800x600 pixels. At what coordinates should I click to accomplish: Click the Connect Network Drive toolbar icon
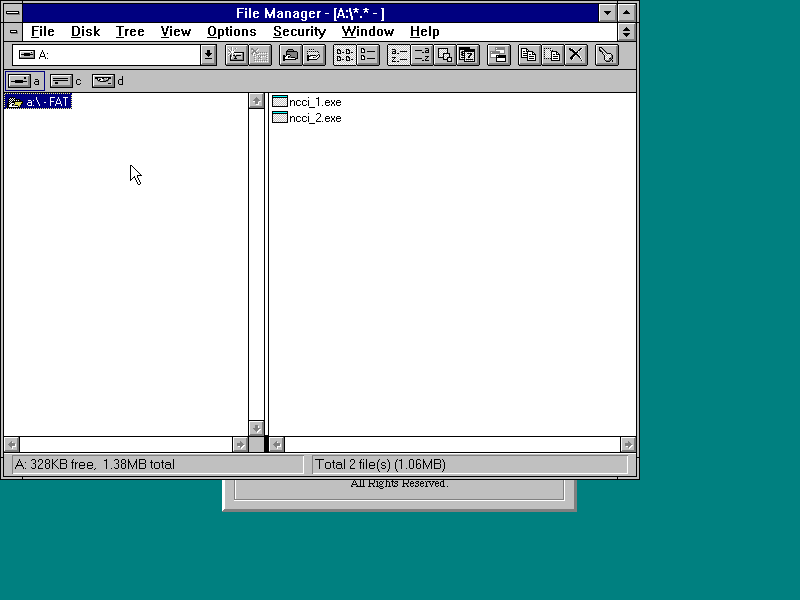(x=236, y=55)
